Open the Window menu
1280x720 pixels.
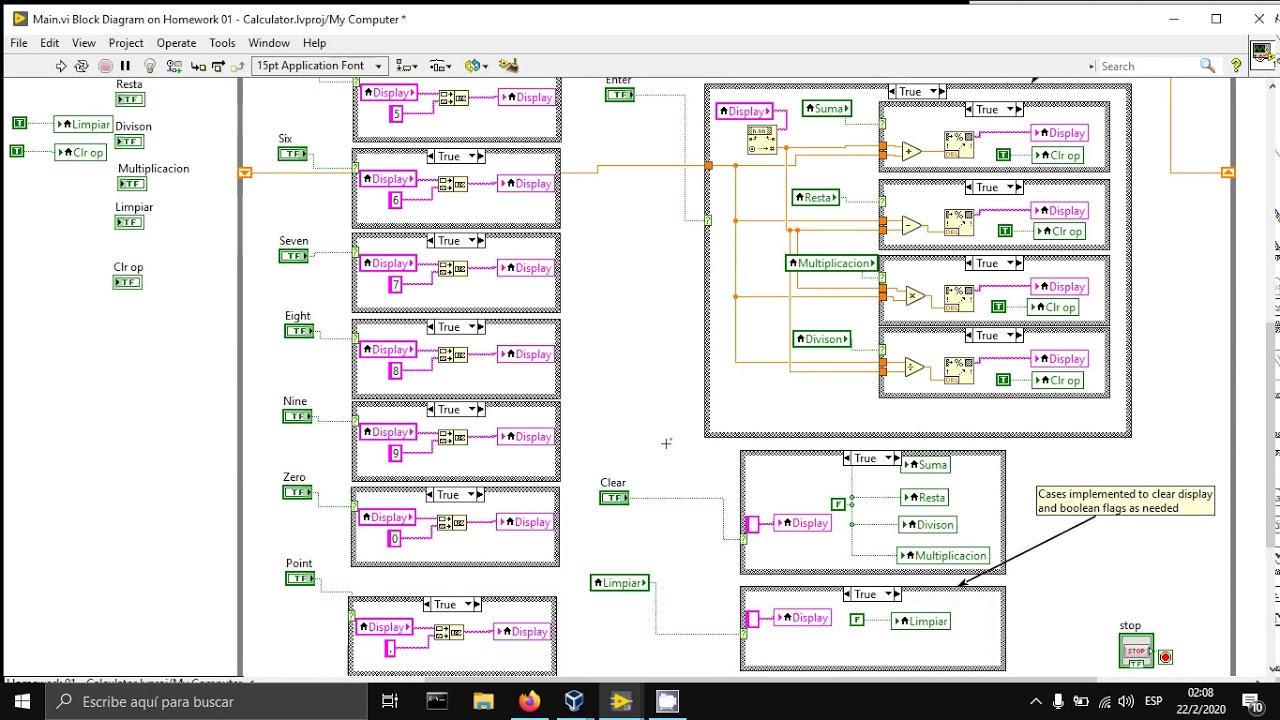(269, 43)
